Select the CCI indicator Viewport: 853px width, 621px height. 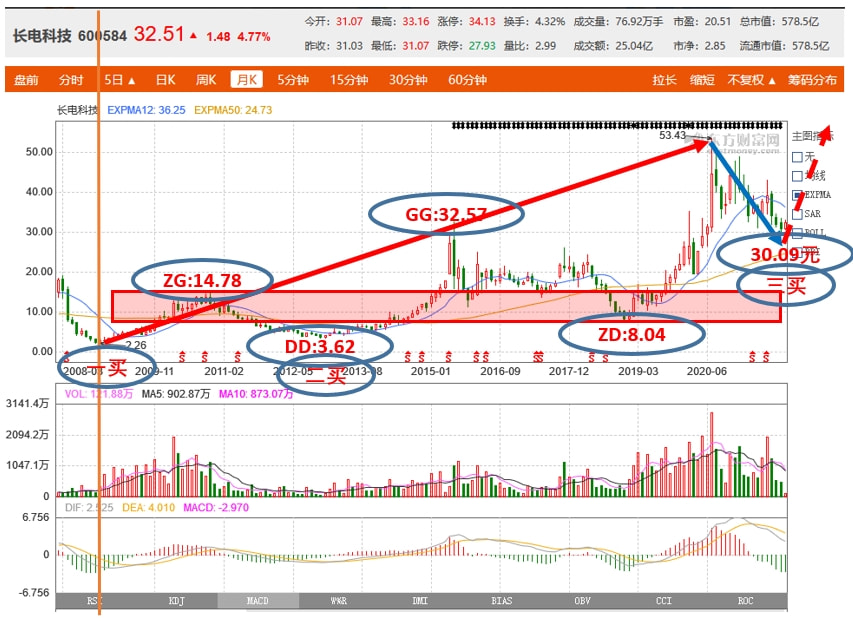[663, 601]
